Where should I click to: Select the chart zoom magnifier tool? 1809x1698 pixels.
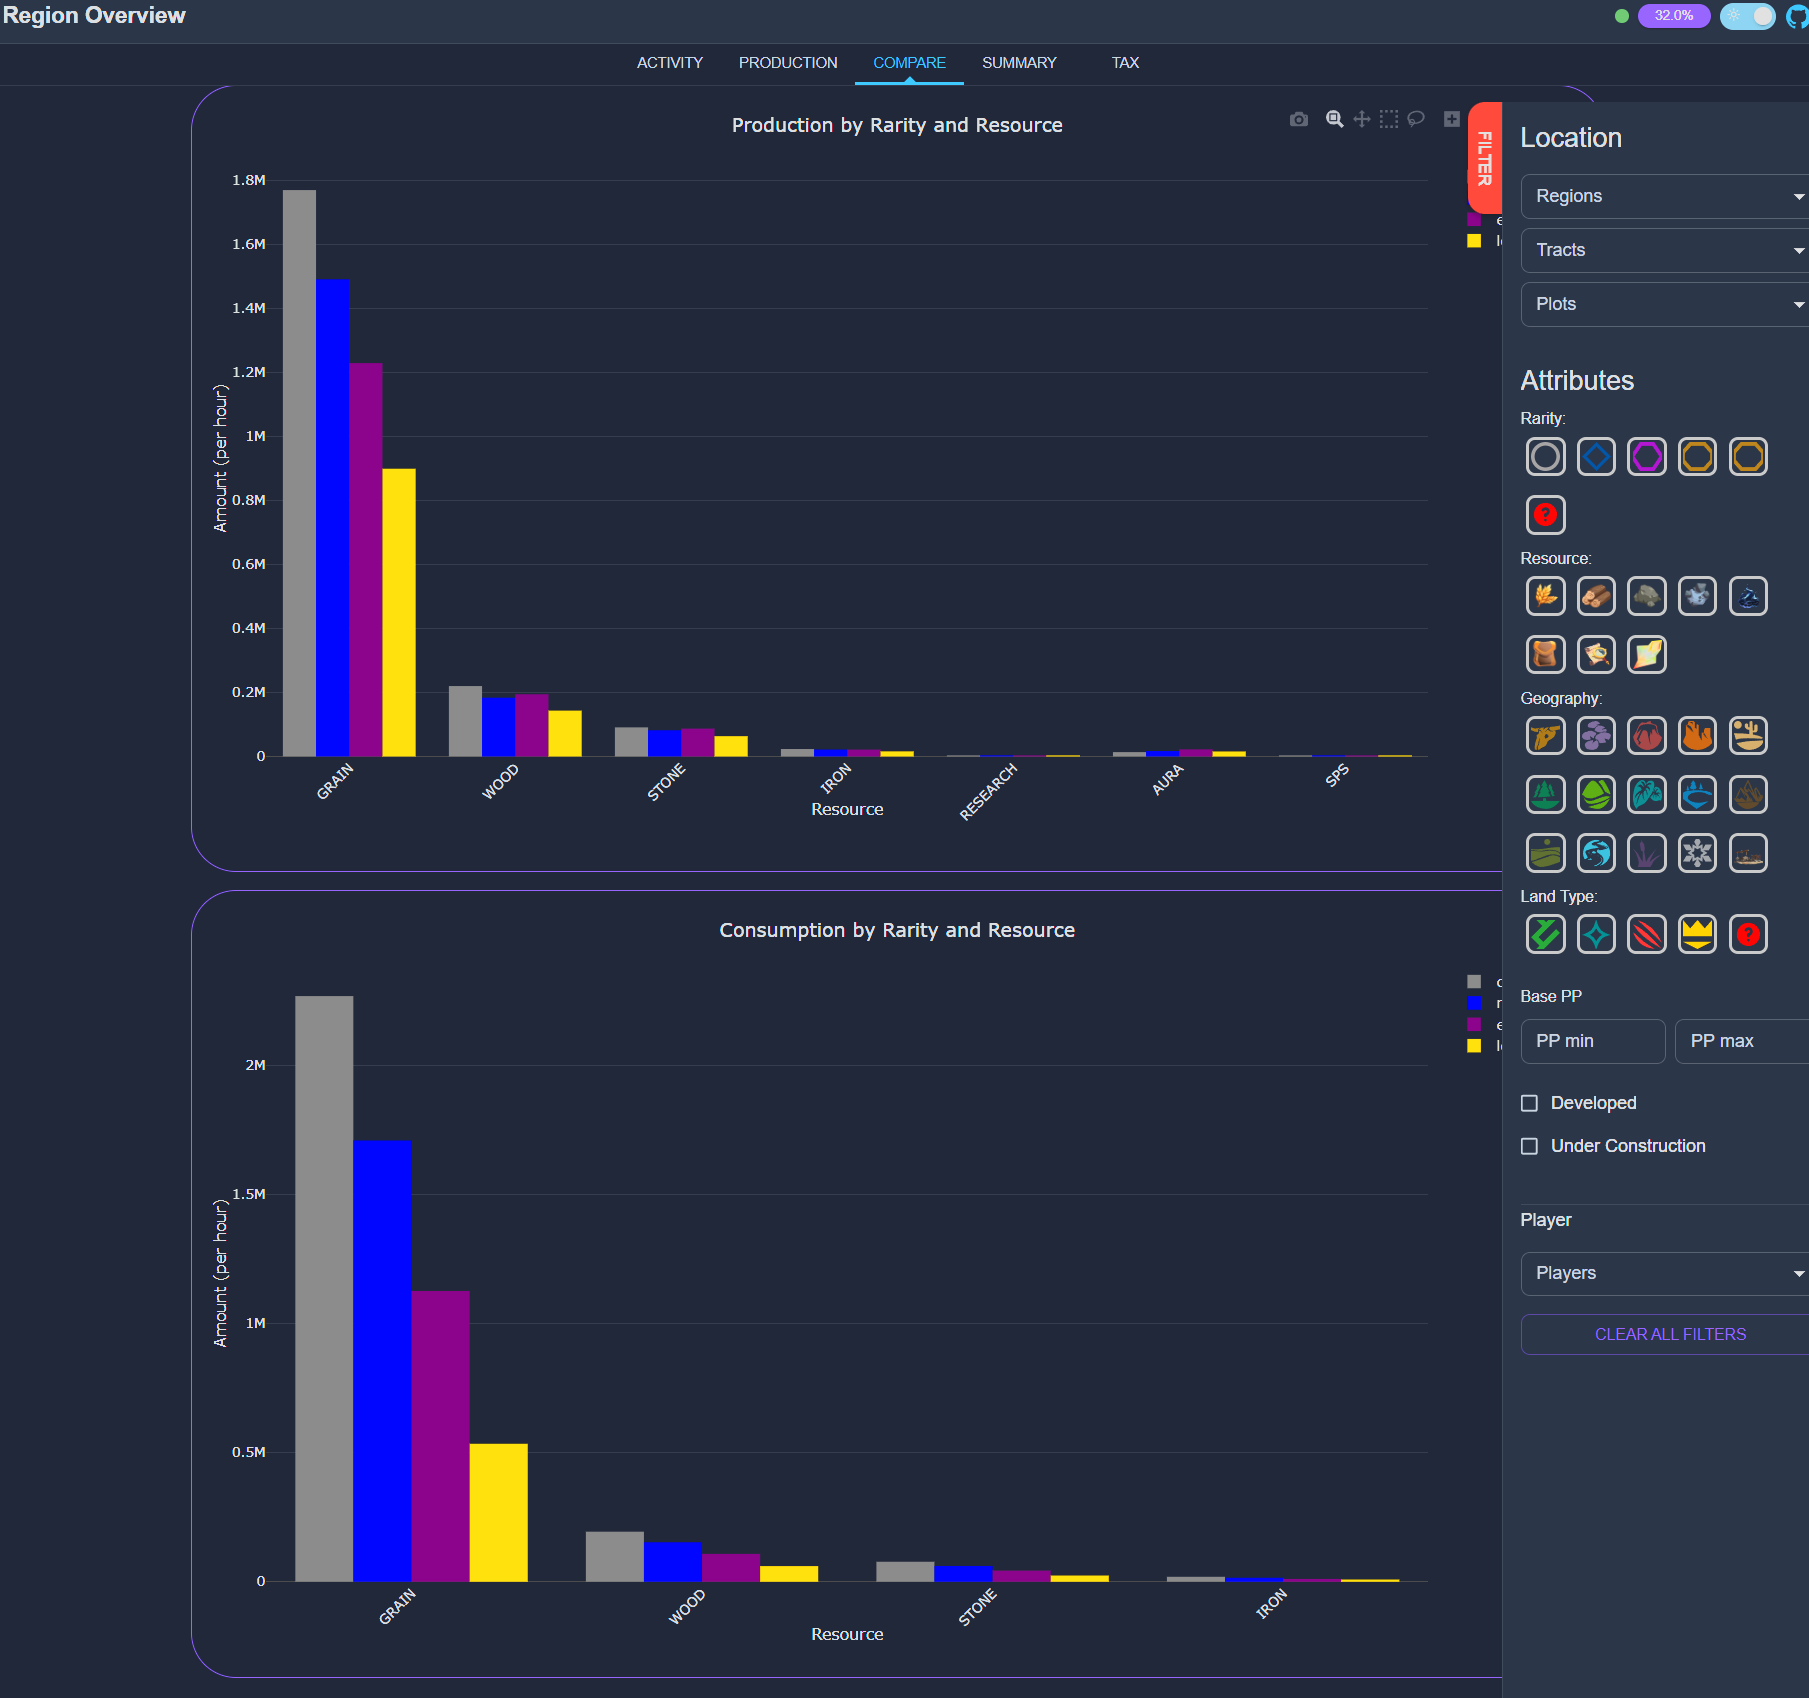pyautogui.click(x=1334, y=119)
